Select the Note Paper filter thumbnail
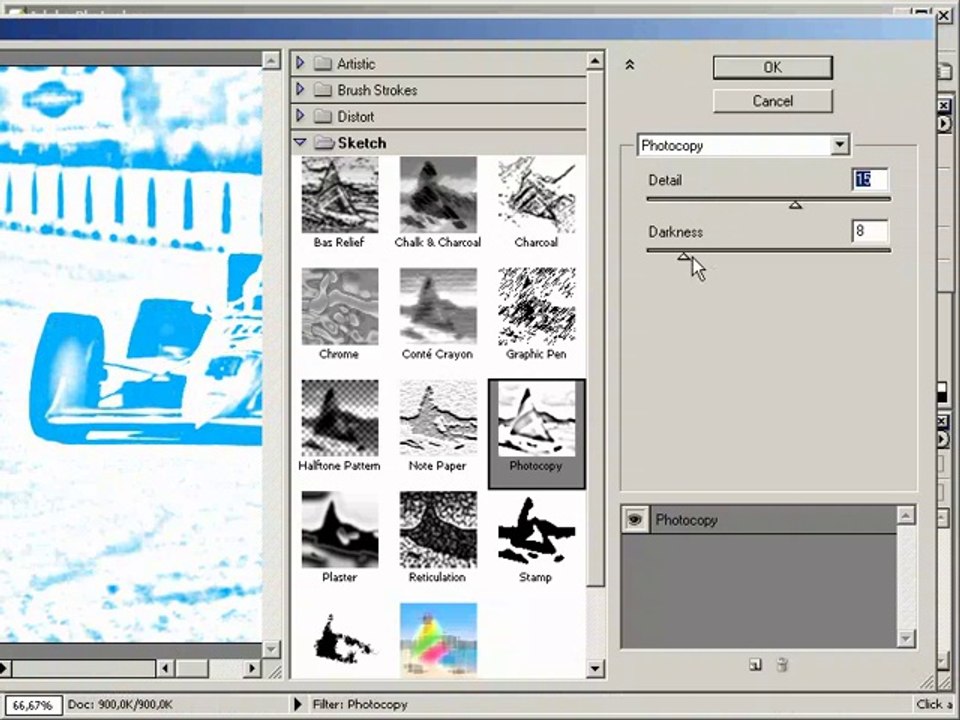Image resolution: width=960 pixels, height=720 pixels. click(x=438, y=418)
